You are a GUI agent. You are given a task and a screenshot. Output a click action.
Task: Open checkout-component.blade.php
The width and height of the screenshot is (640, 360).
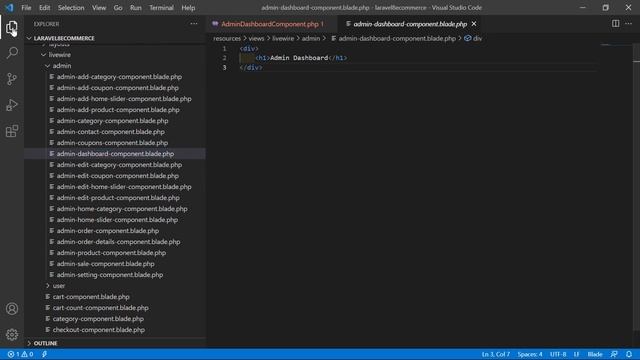(x=99, y=330)
